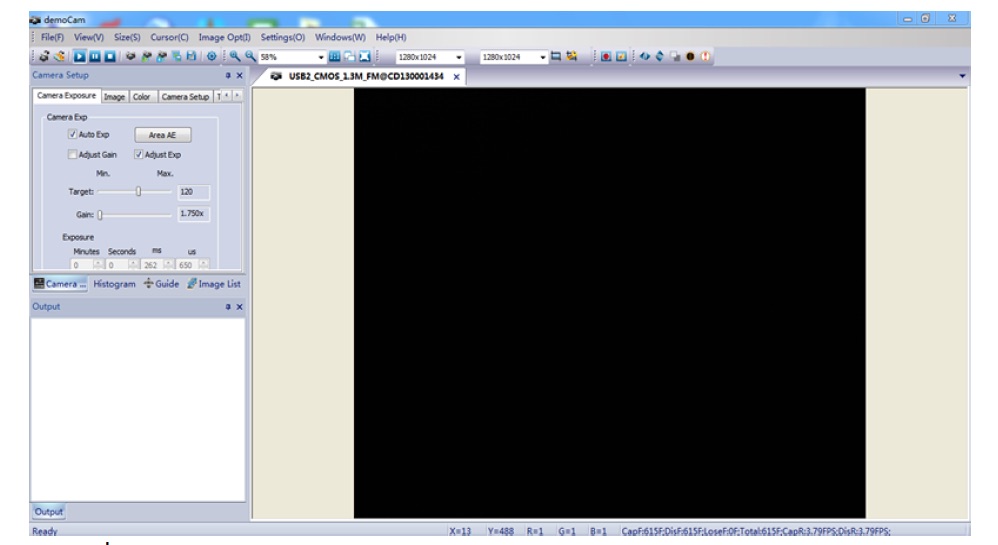Viewport: 998px width, 545px height.
Task: Click the Target slider handle
Action: [x=138, y=191]
